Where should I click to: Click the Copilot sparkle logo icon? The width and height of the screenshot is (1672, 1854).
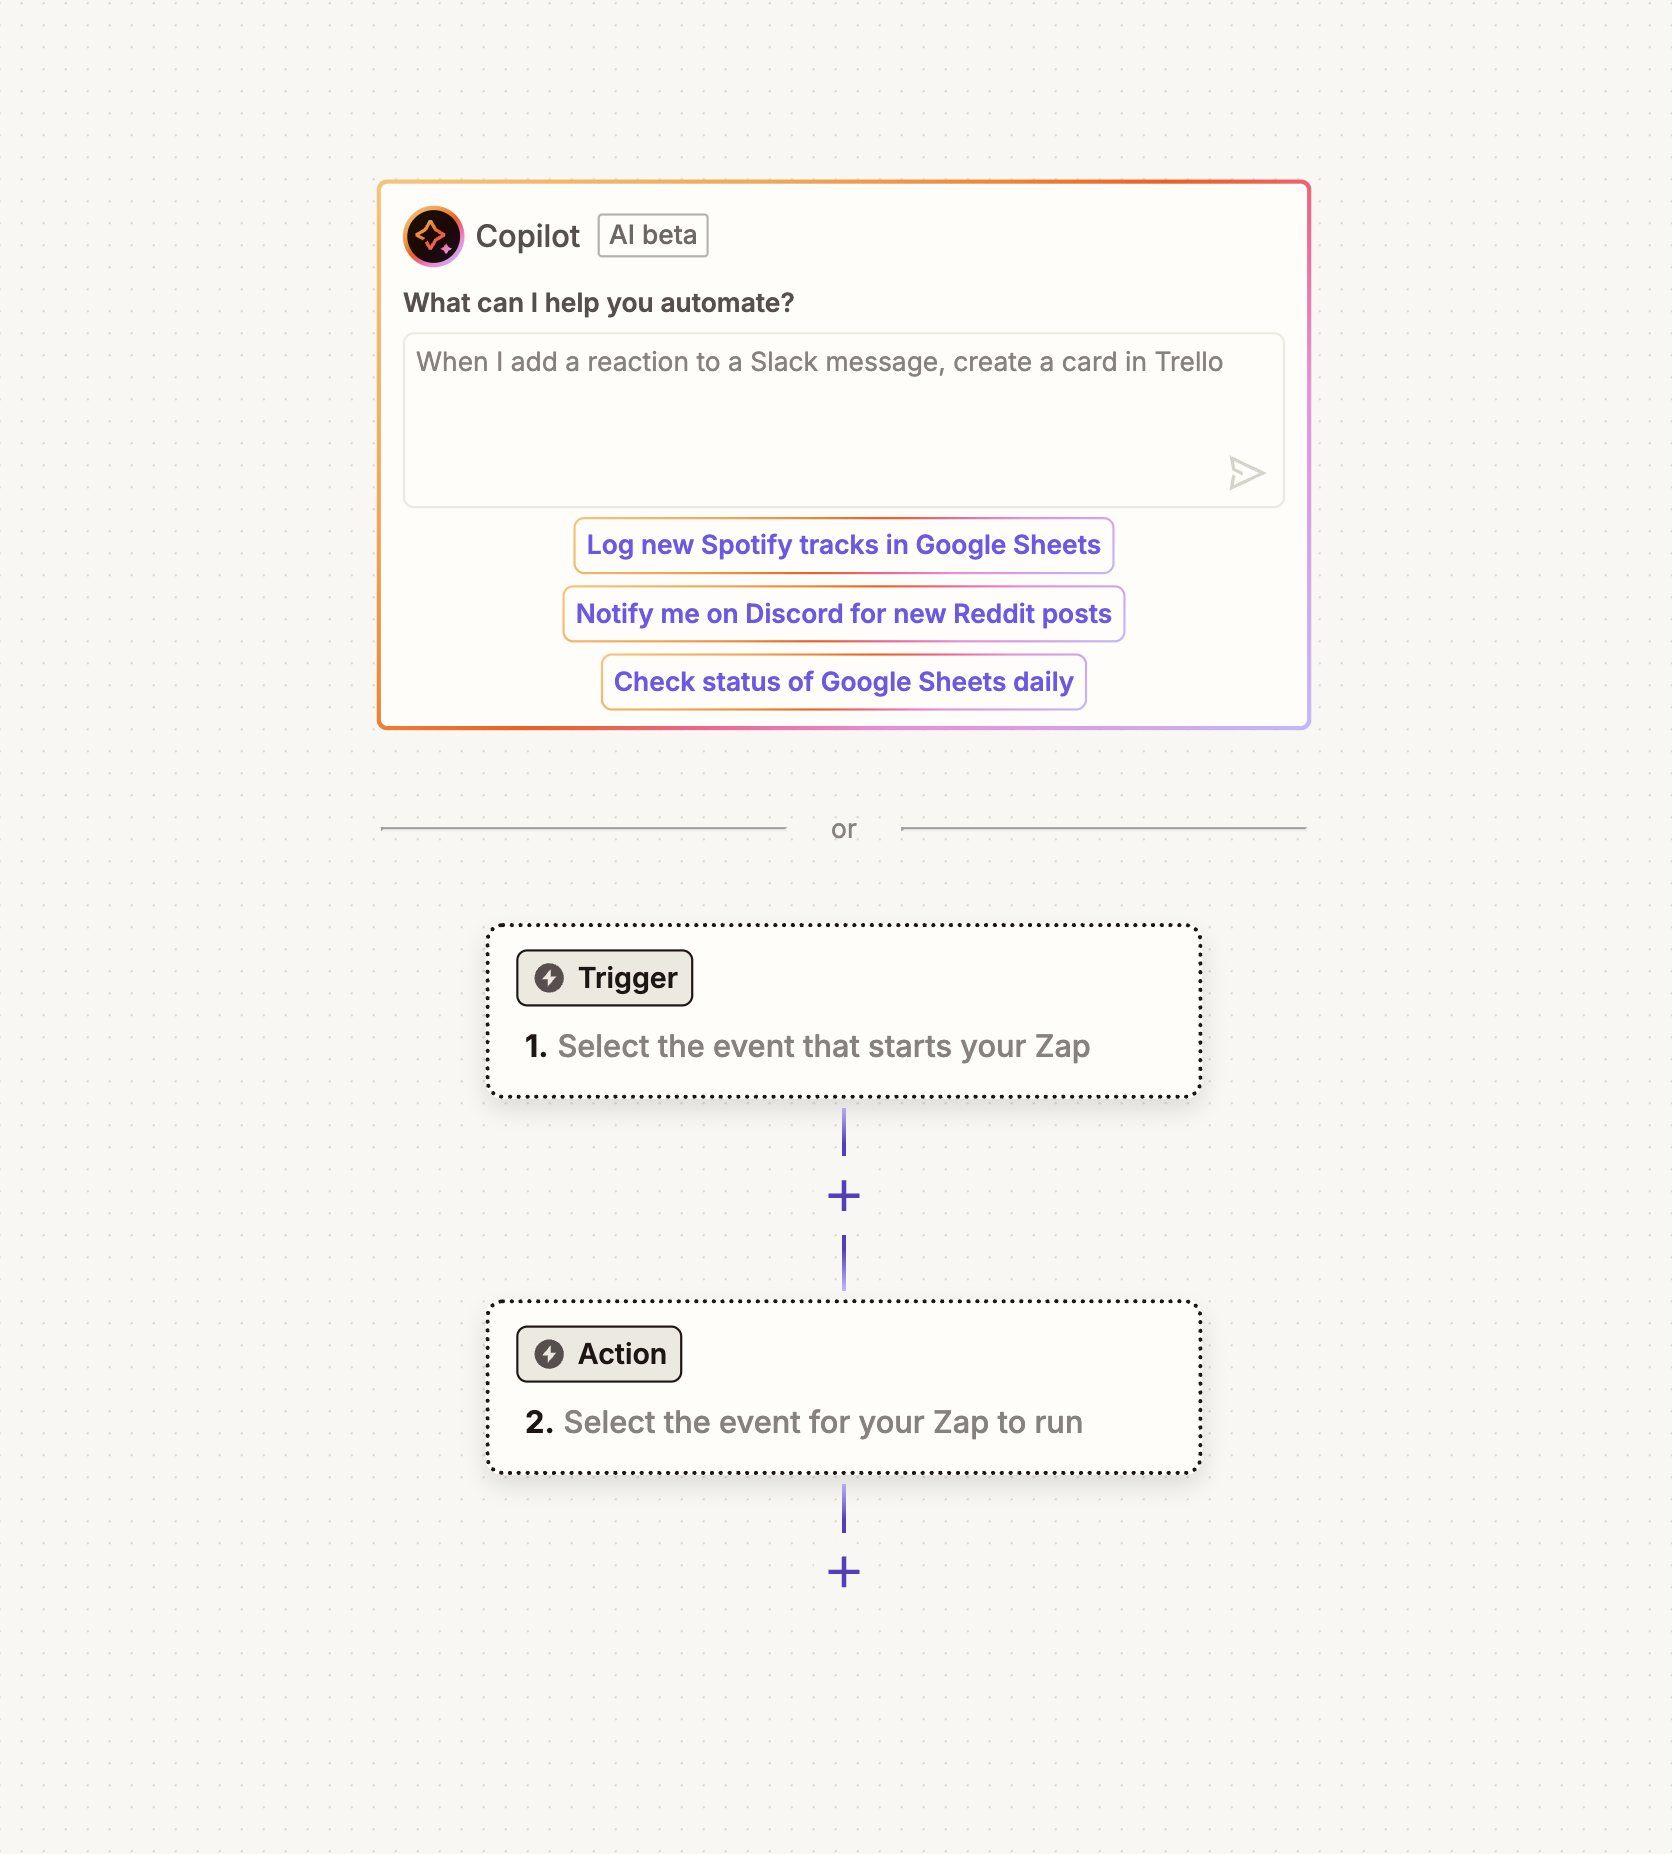(434, 236)
